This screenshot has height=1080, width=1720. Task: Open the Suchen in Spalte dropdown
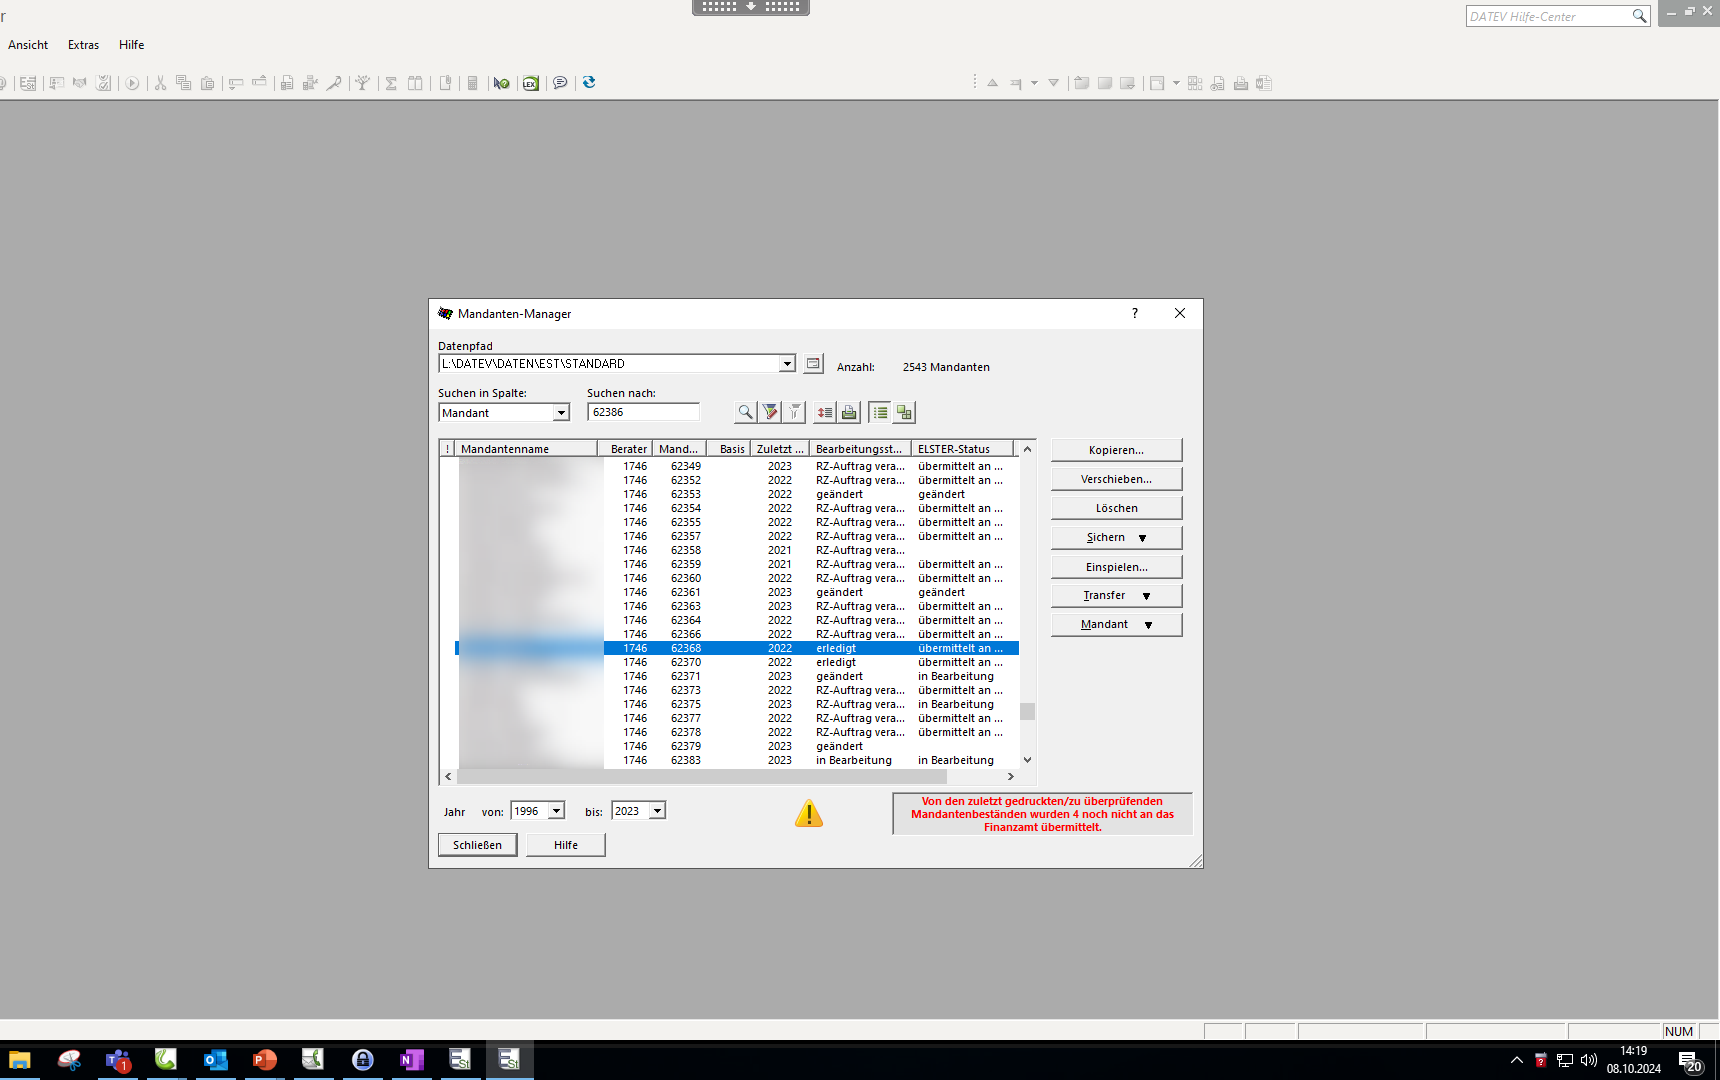pos(561,413)
